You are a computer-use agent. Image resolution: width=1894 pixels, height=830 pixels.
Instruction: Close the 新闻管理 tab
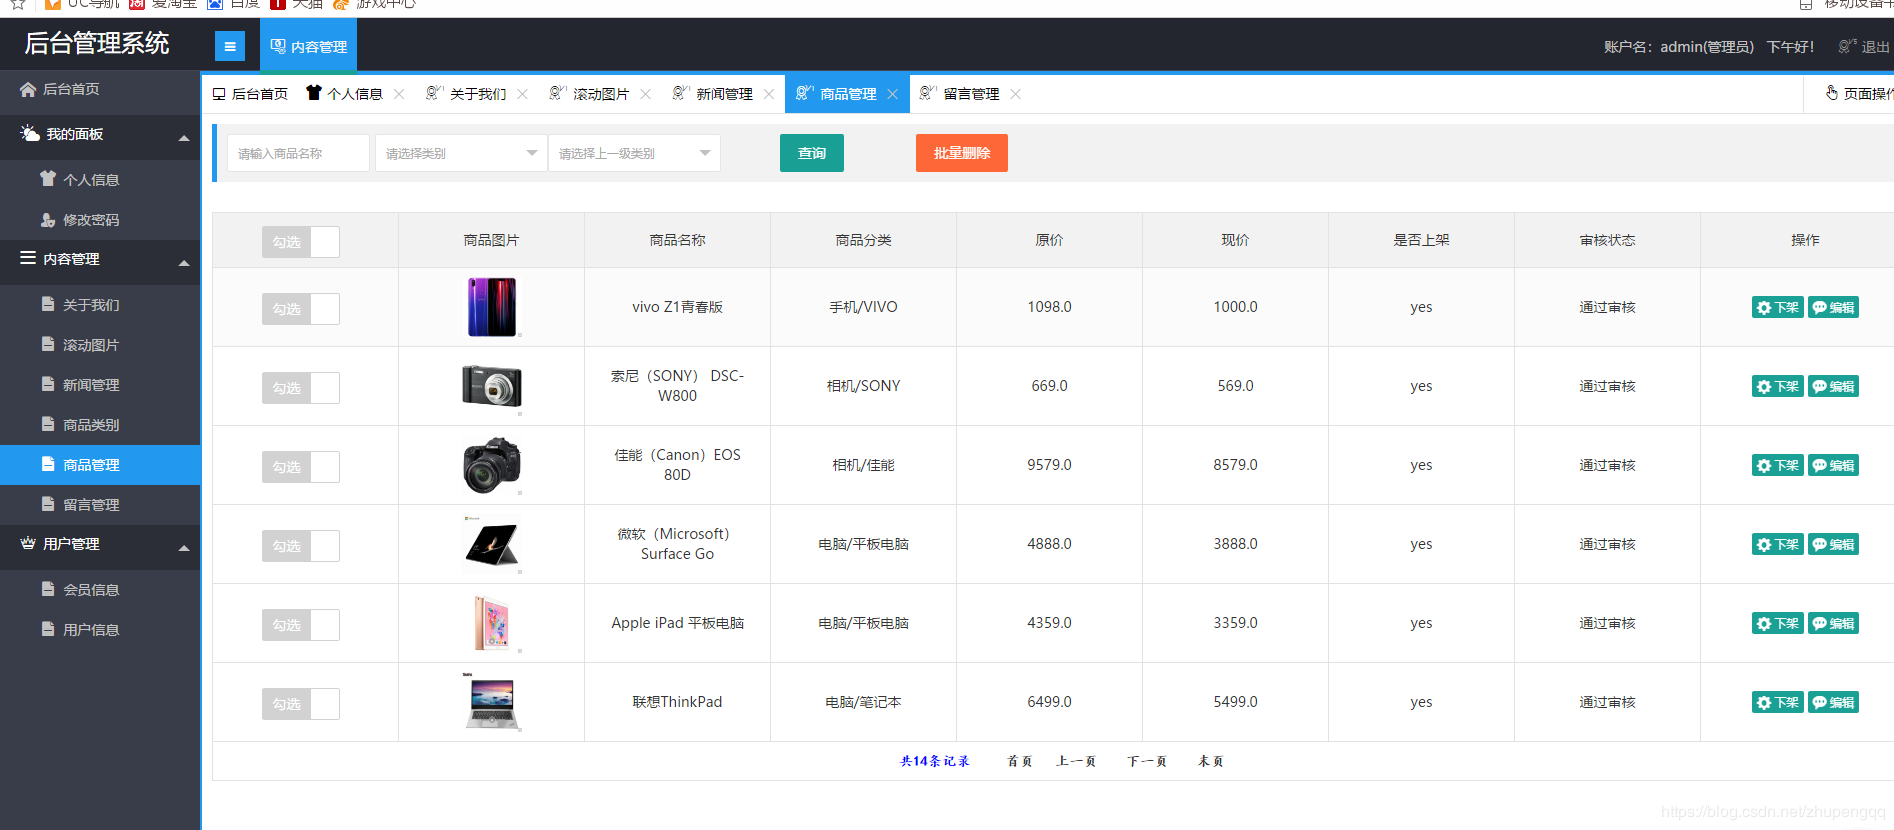tap(768, 94)
